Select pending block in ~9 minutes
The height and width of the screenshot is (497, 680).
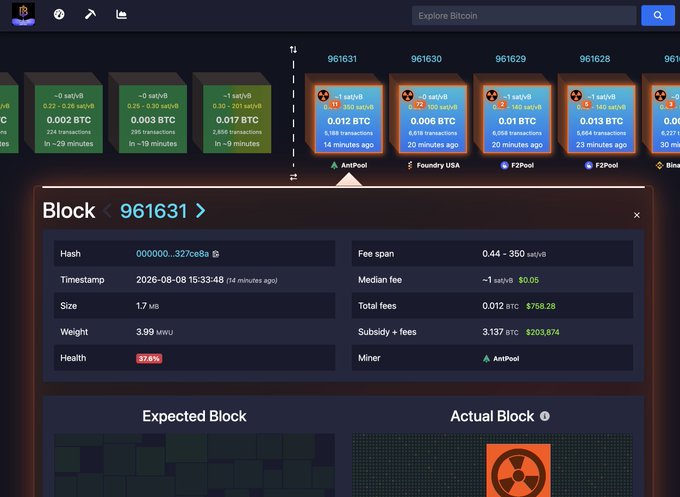pos(237,119)
